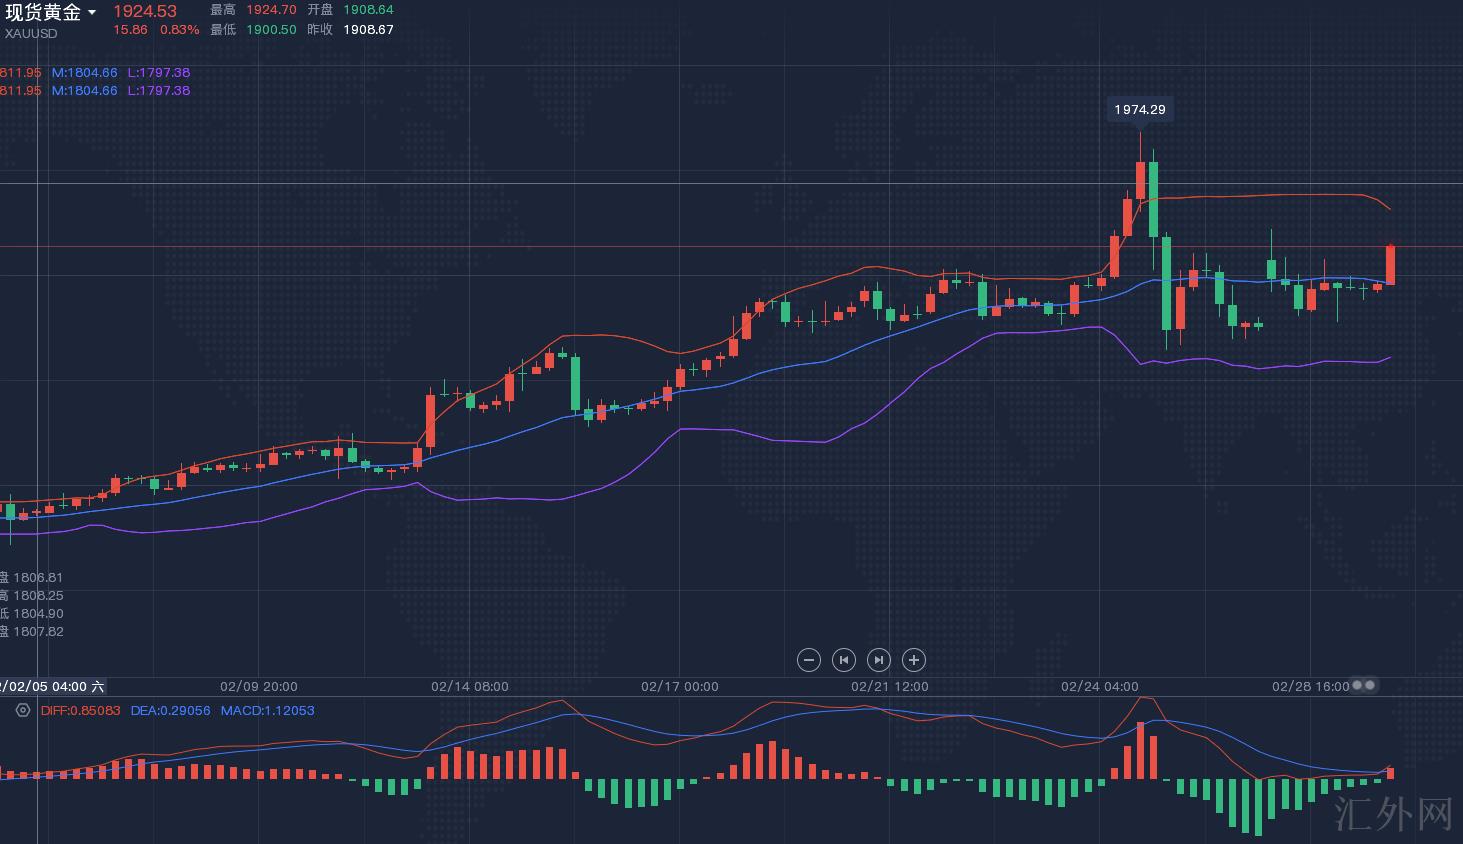Jump to latest candles with skip-forward button

coord(878,660)
